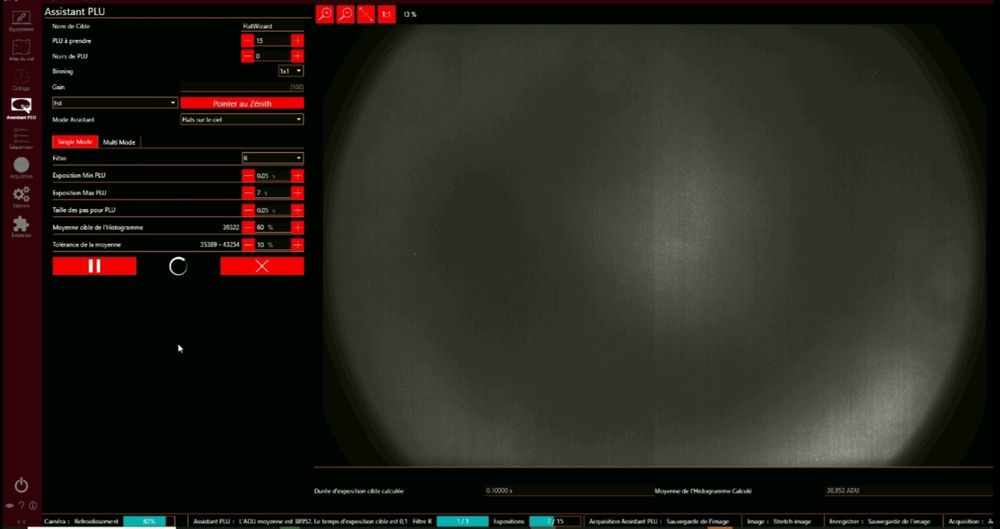Pause the flat wizard run
This screenshot has width=1000, height=529.
94,266
